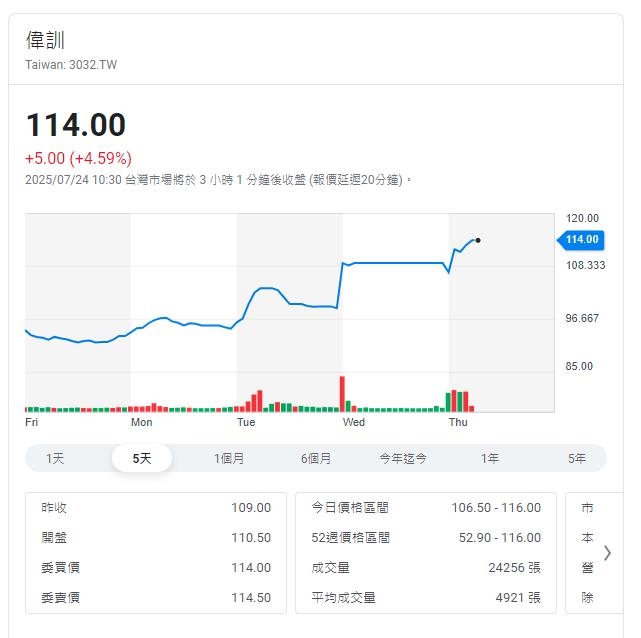The image size is (641, 638).
Task: Expand next stats card with right chevron
Action: tap(607, 552)
